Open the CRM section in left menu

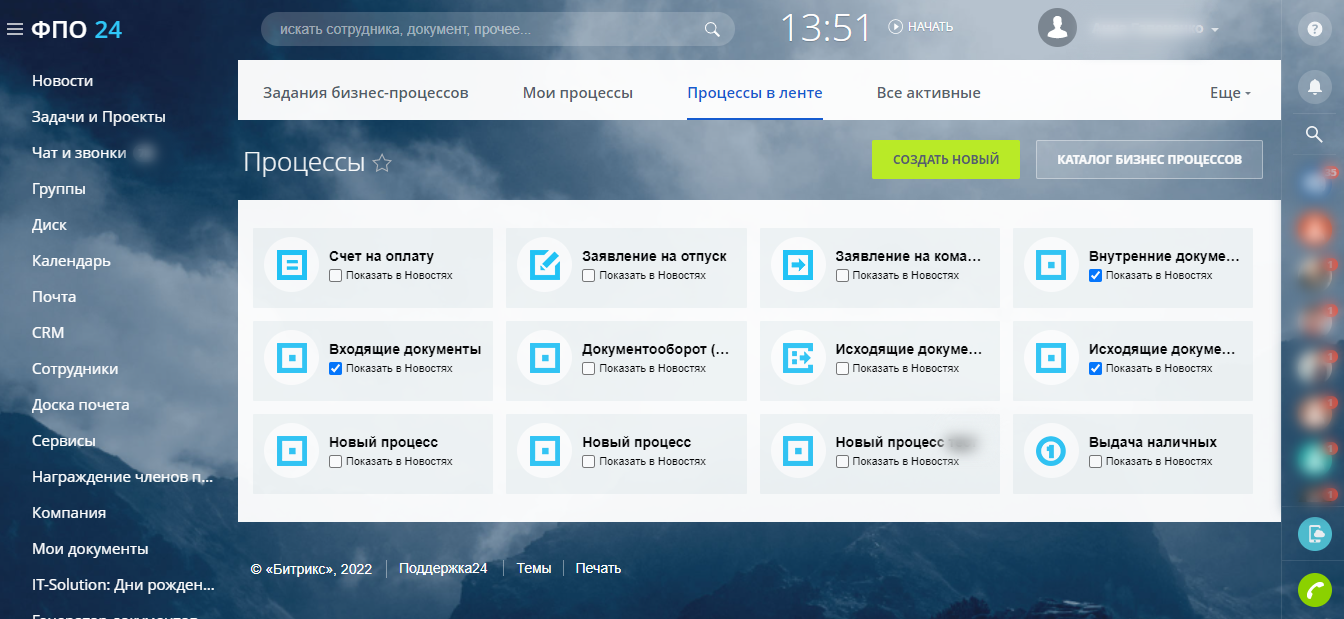coord(48,333)
